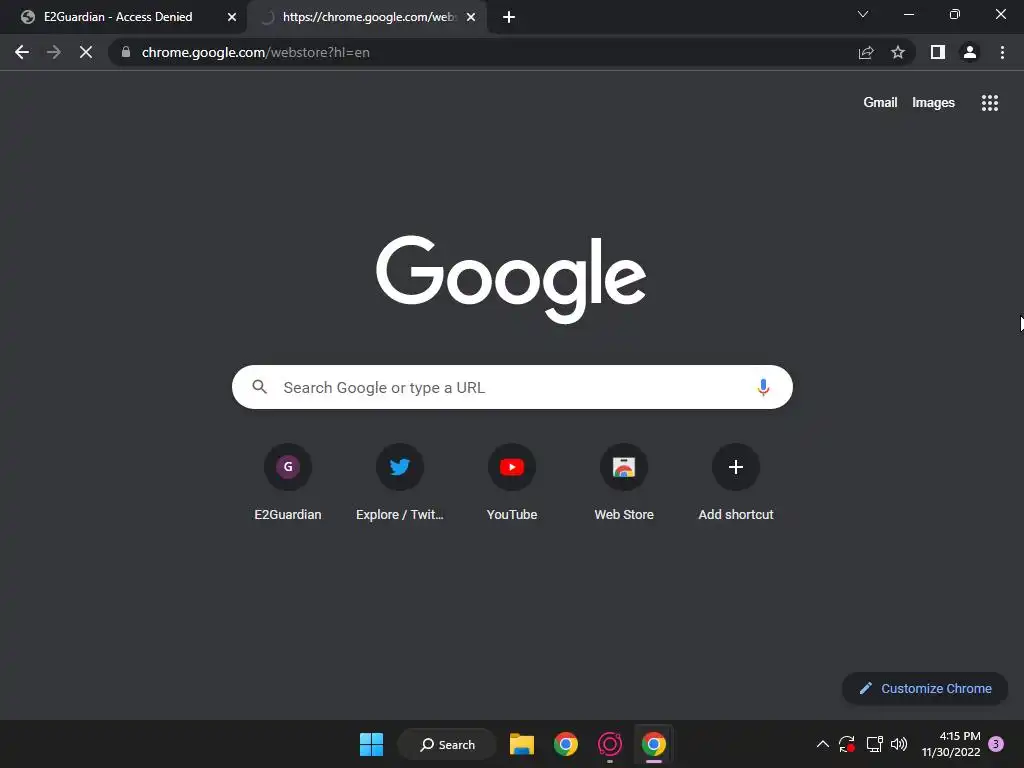Click the Customize Chrome button
Screen dimensions: 1024x768
pos(925,688)
